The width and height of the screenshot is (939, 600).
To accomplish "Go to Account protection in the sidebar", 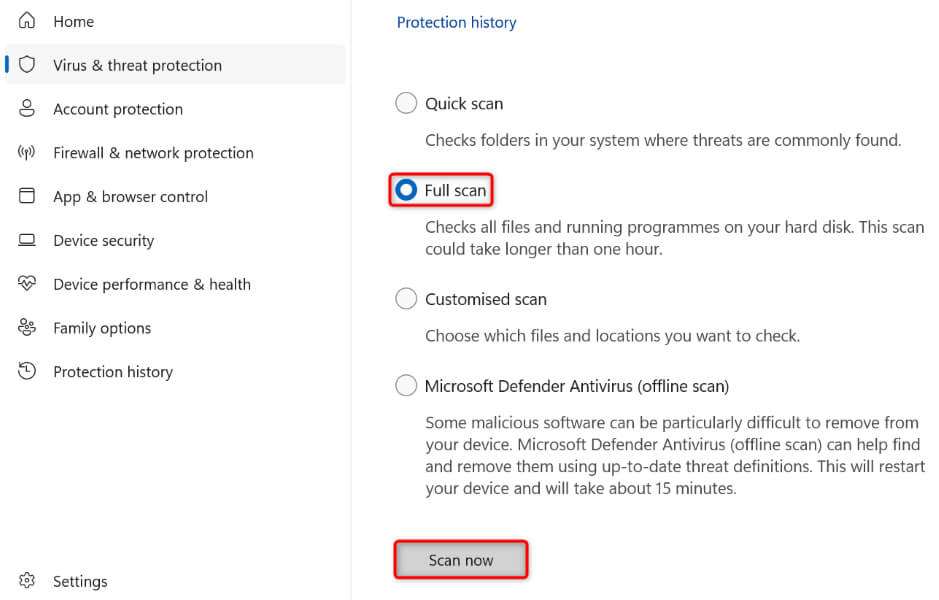I will pos(118,109).
